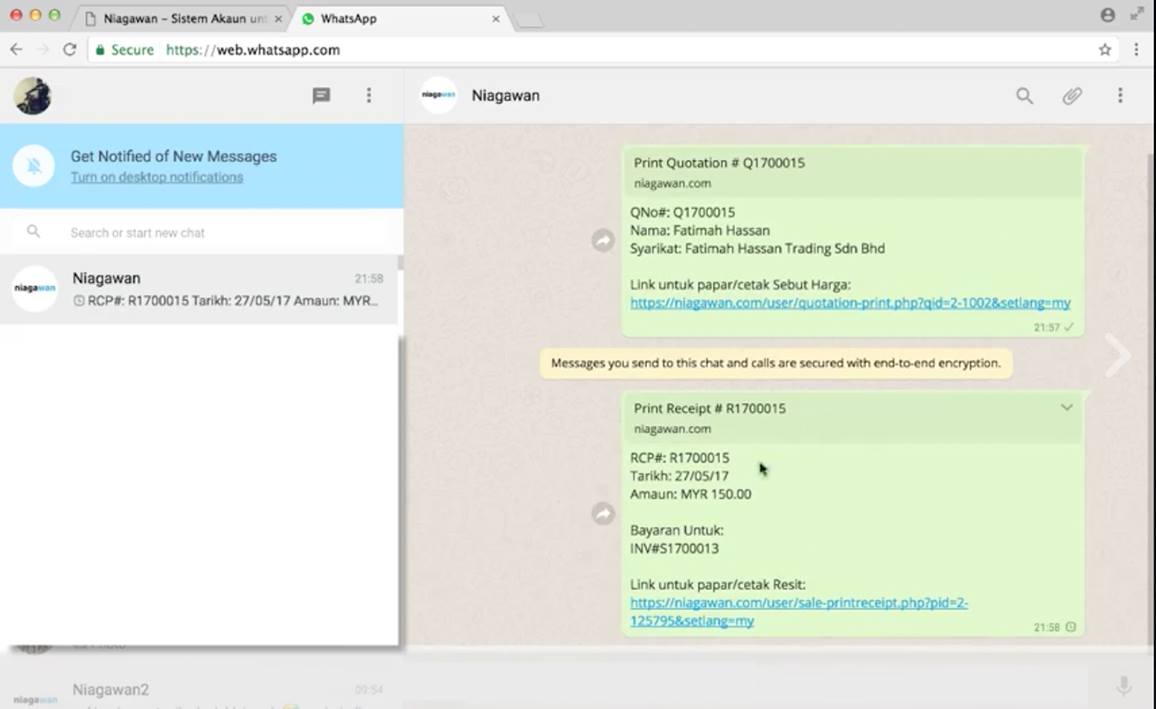
Task: Switch to the Niagawan browser tab
Action: (181, 18)
